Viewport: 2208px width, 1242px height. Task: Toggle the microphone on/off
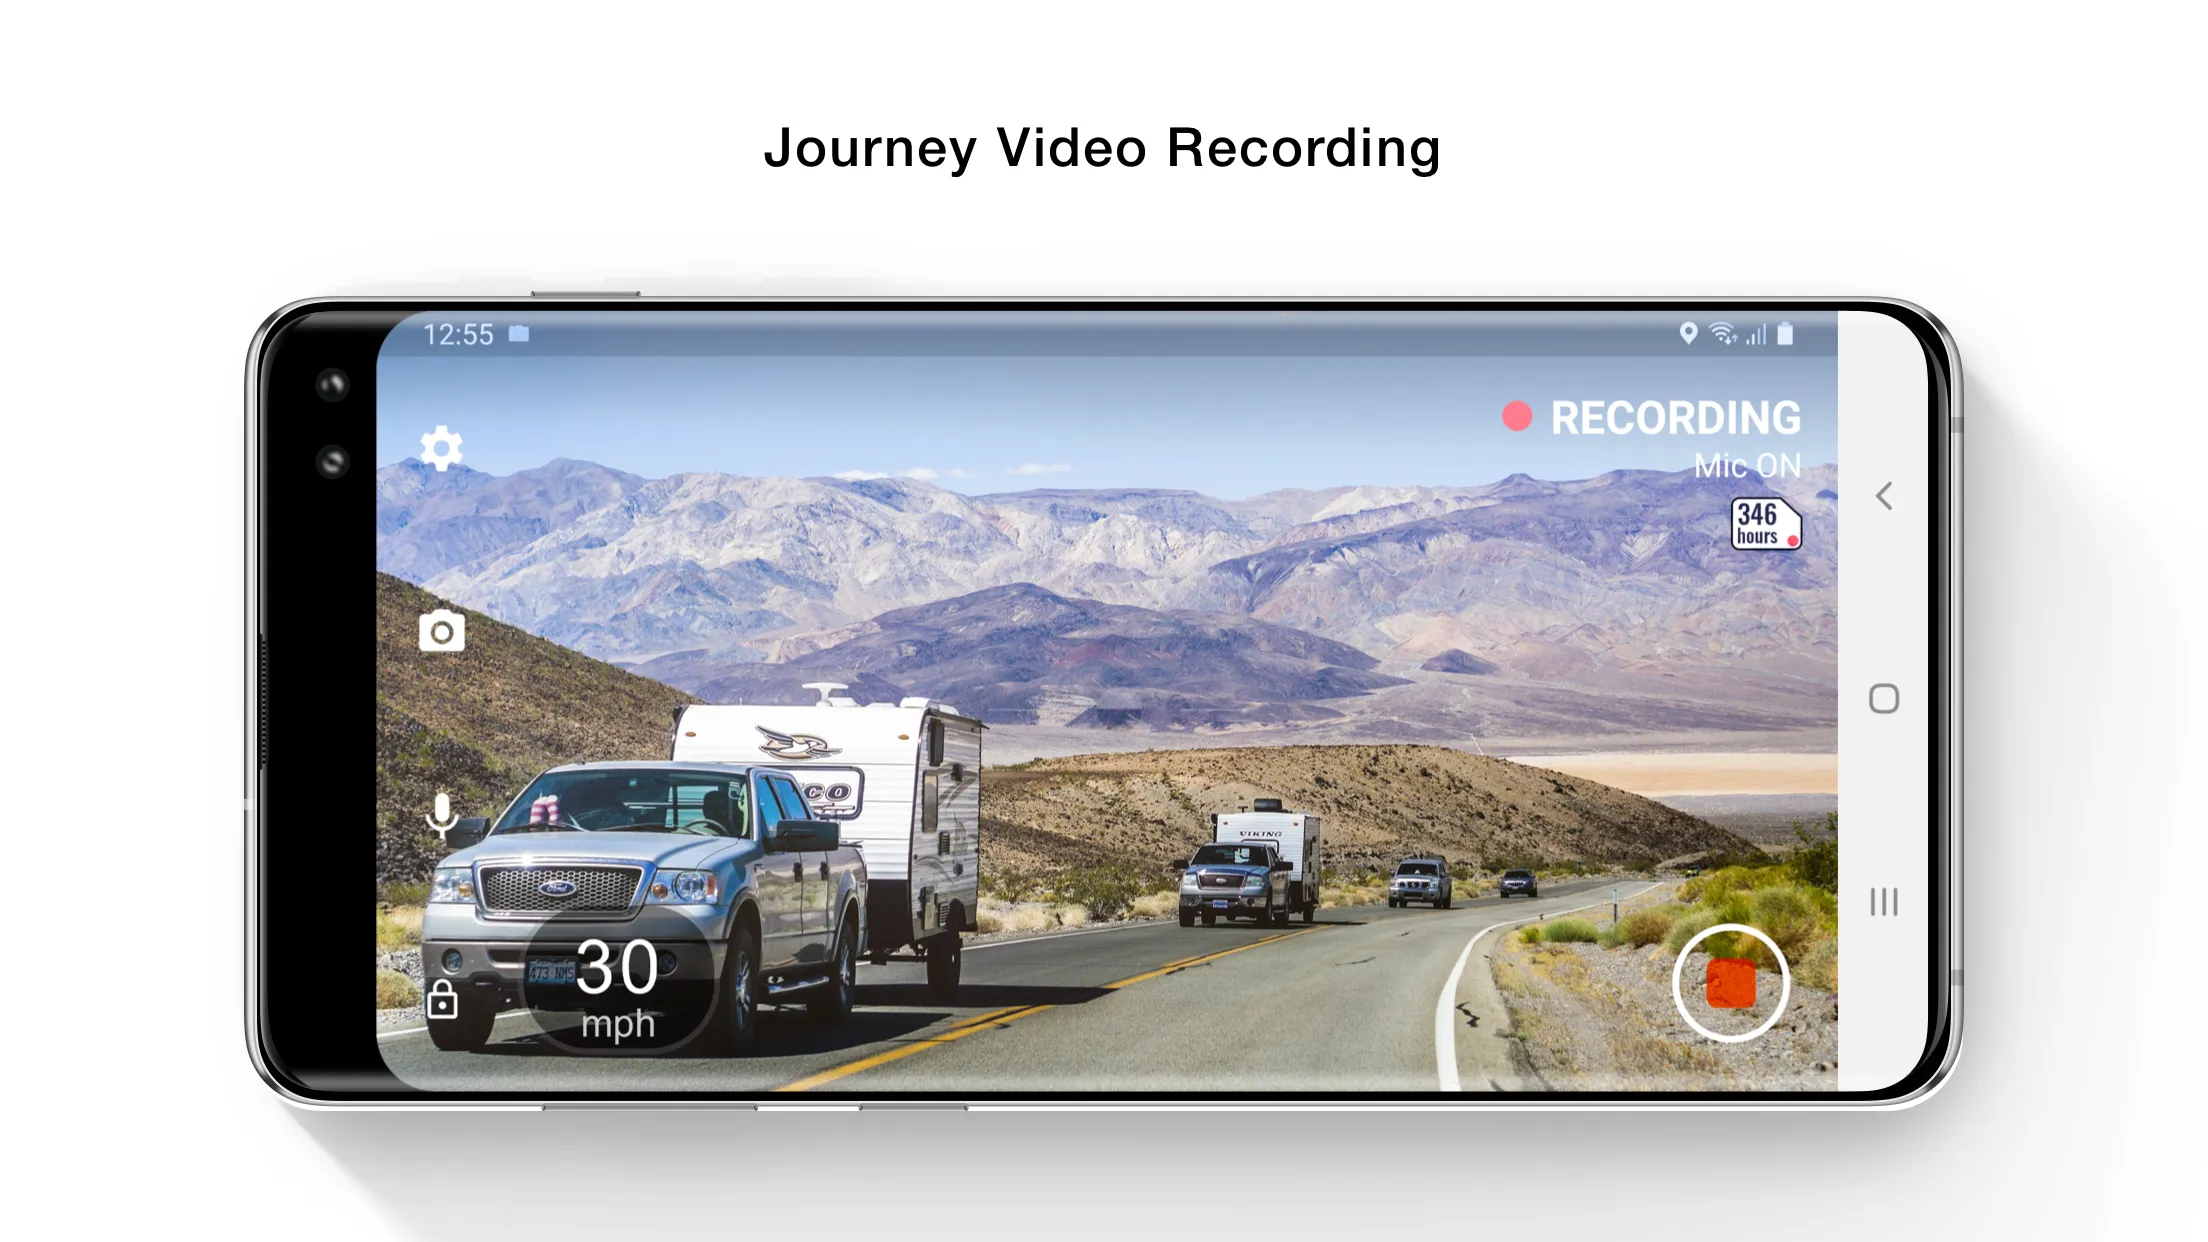440,814
